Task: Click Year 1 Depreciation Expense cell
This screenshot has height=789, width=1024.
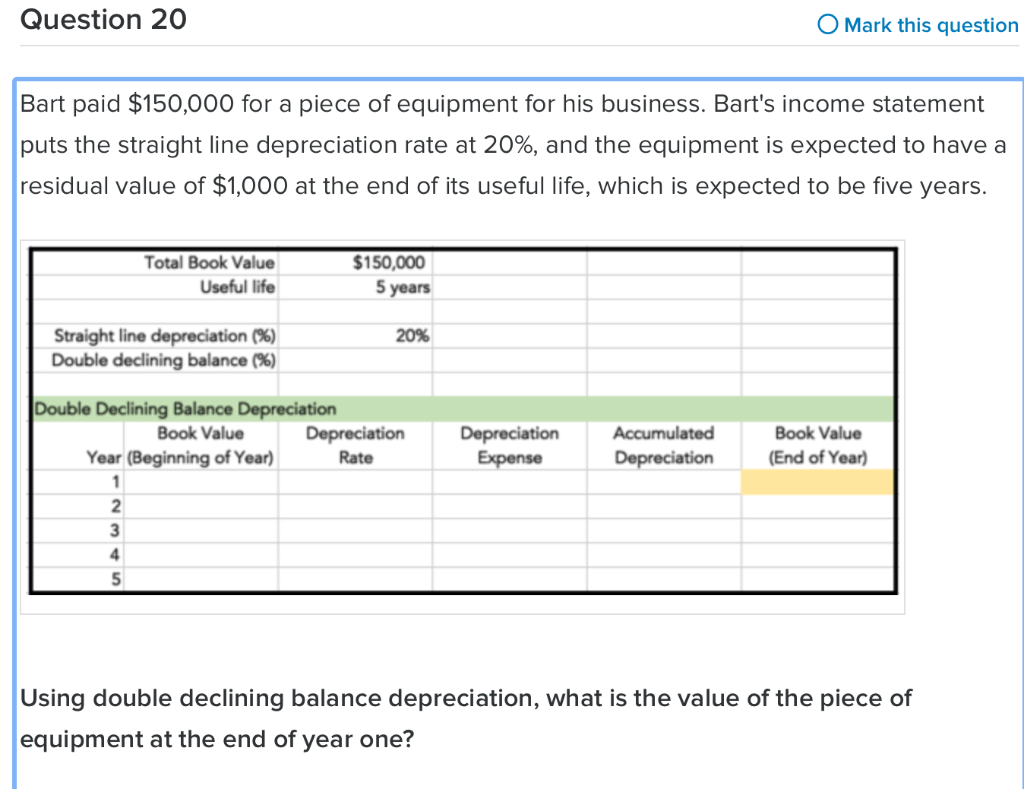Action: 510,481
